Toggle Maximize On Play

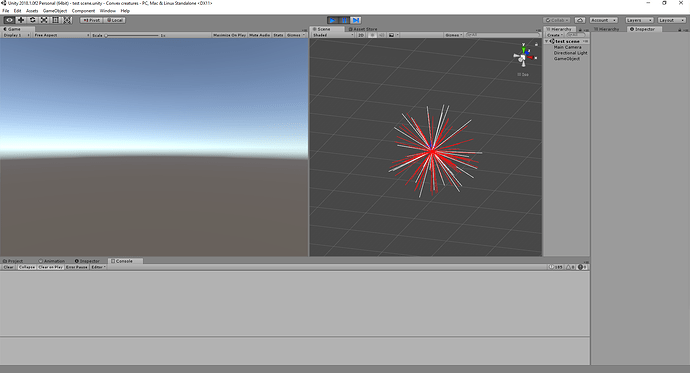(x=229, y=35)
